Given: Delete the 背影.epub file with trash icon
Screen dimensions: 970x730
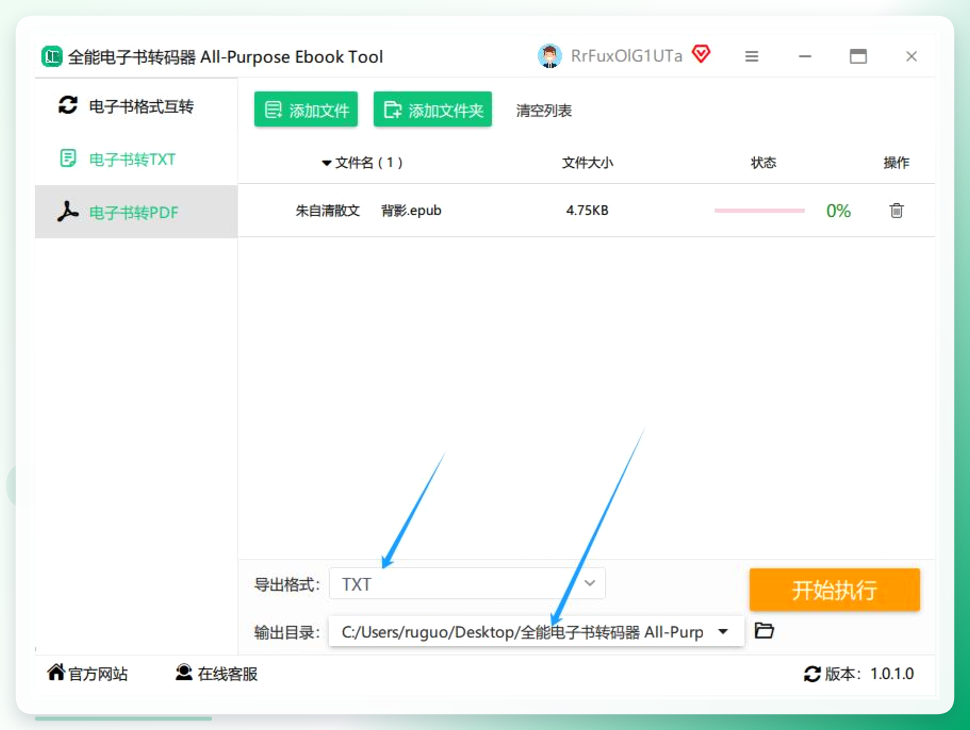Looking at the screenshot, I should [x=896, y=210].
